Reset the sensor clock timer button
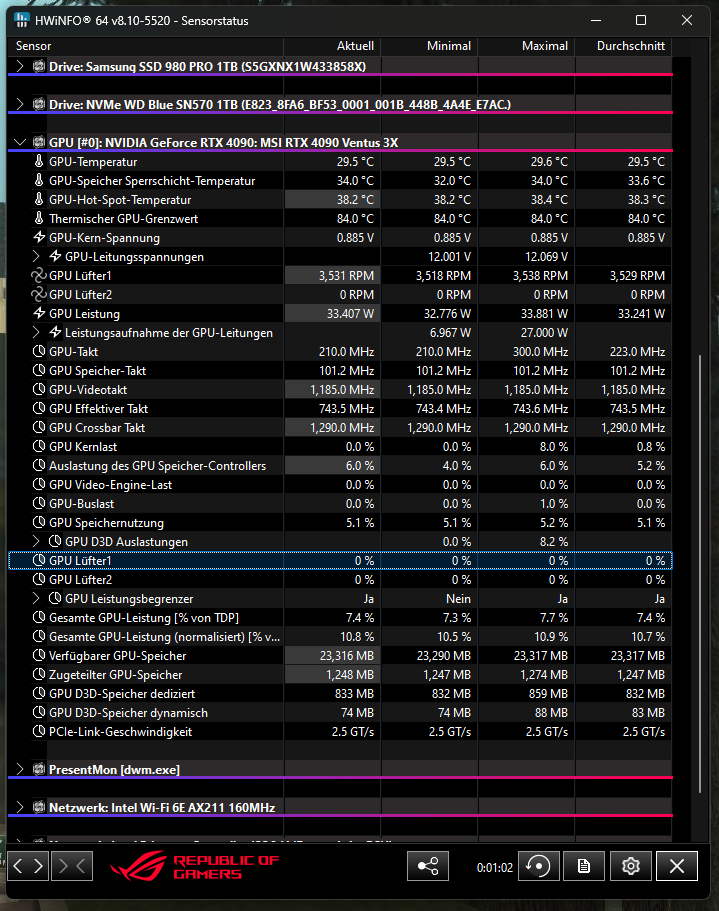 click(x=538, y=867)
